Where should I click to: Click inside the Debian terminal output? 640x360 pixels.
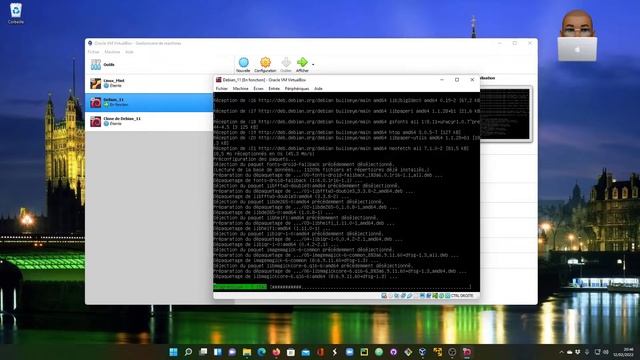[346, 191]
